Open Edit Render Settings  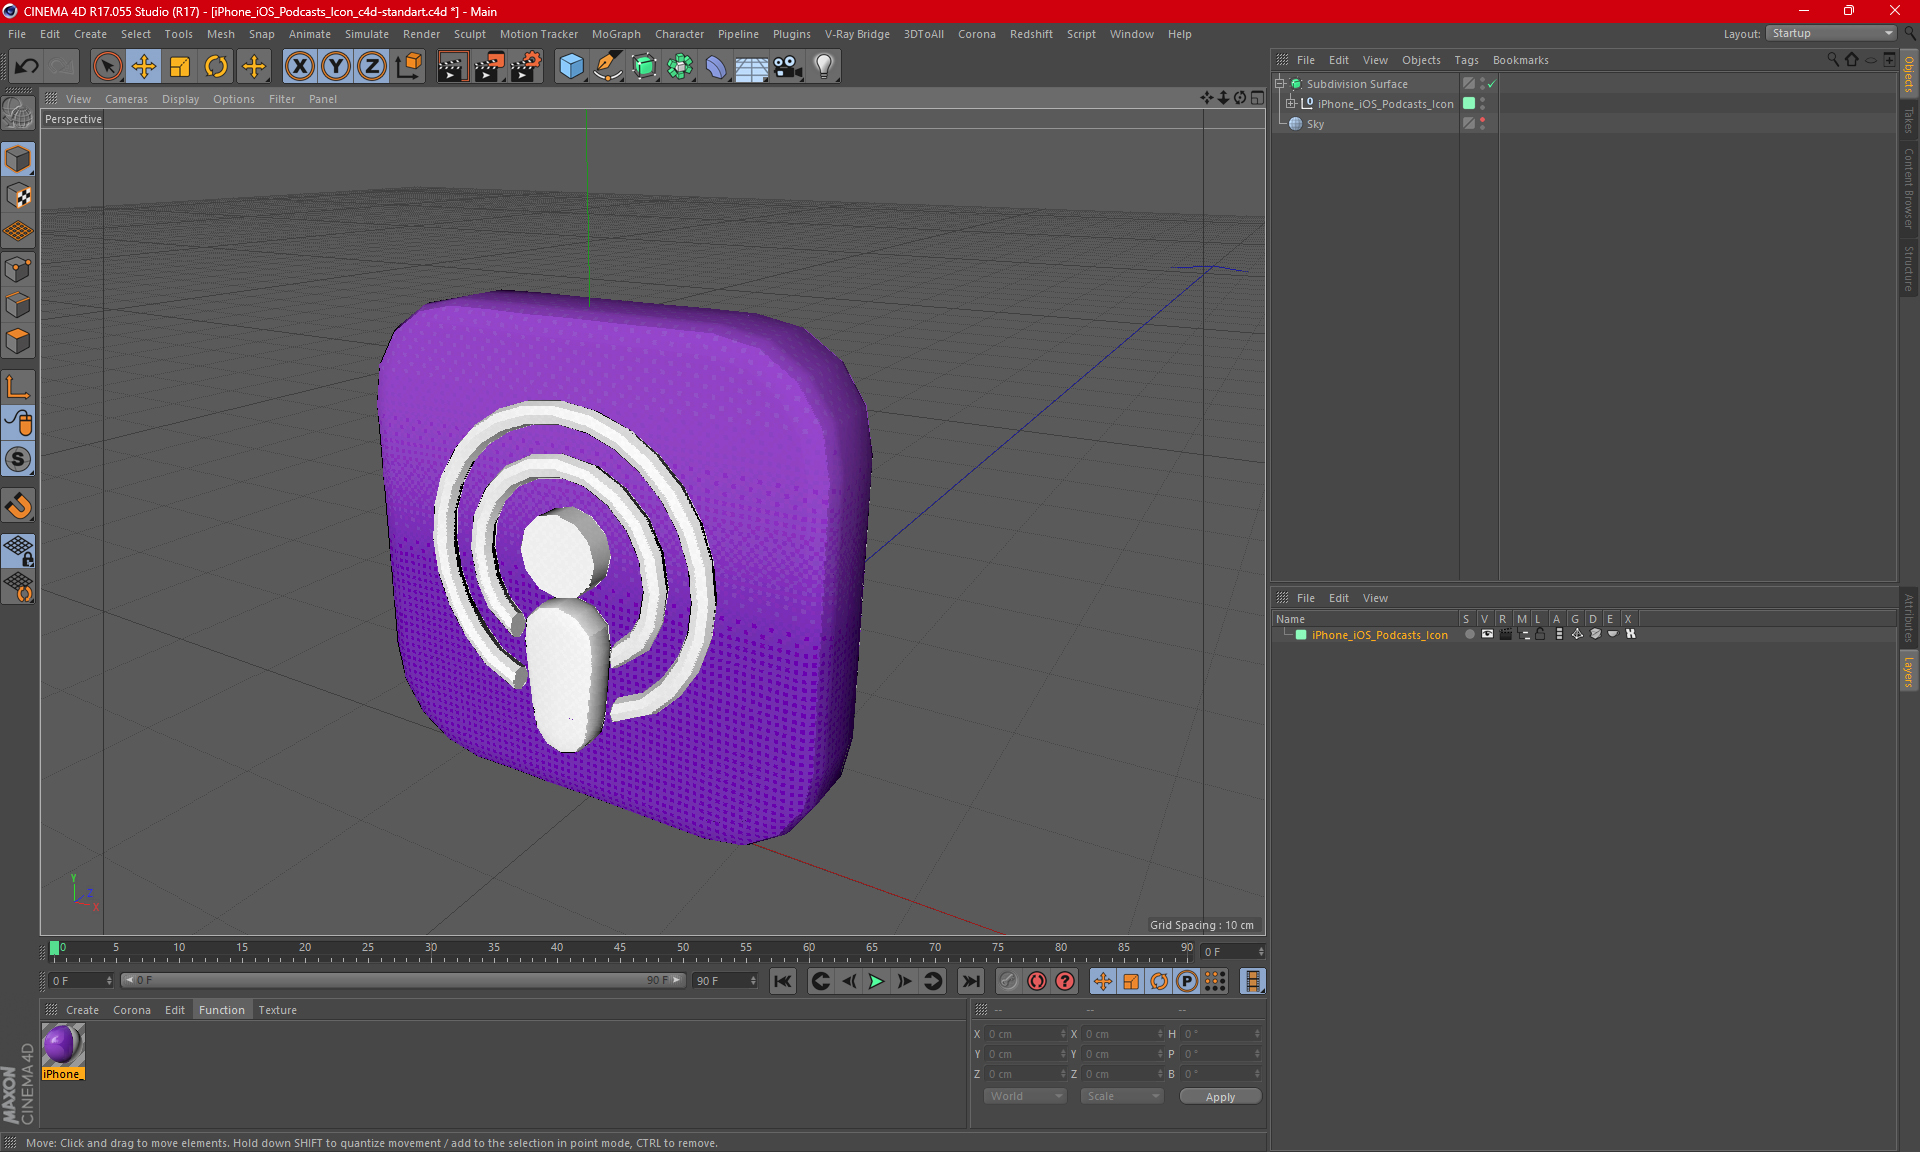point(526,67)
